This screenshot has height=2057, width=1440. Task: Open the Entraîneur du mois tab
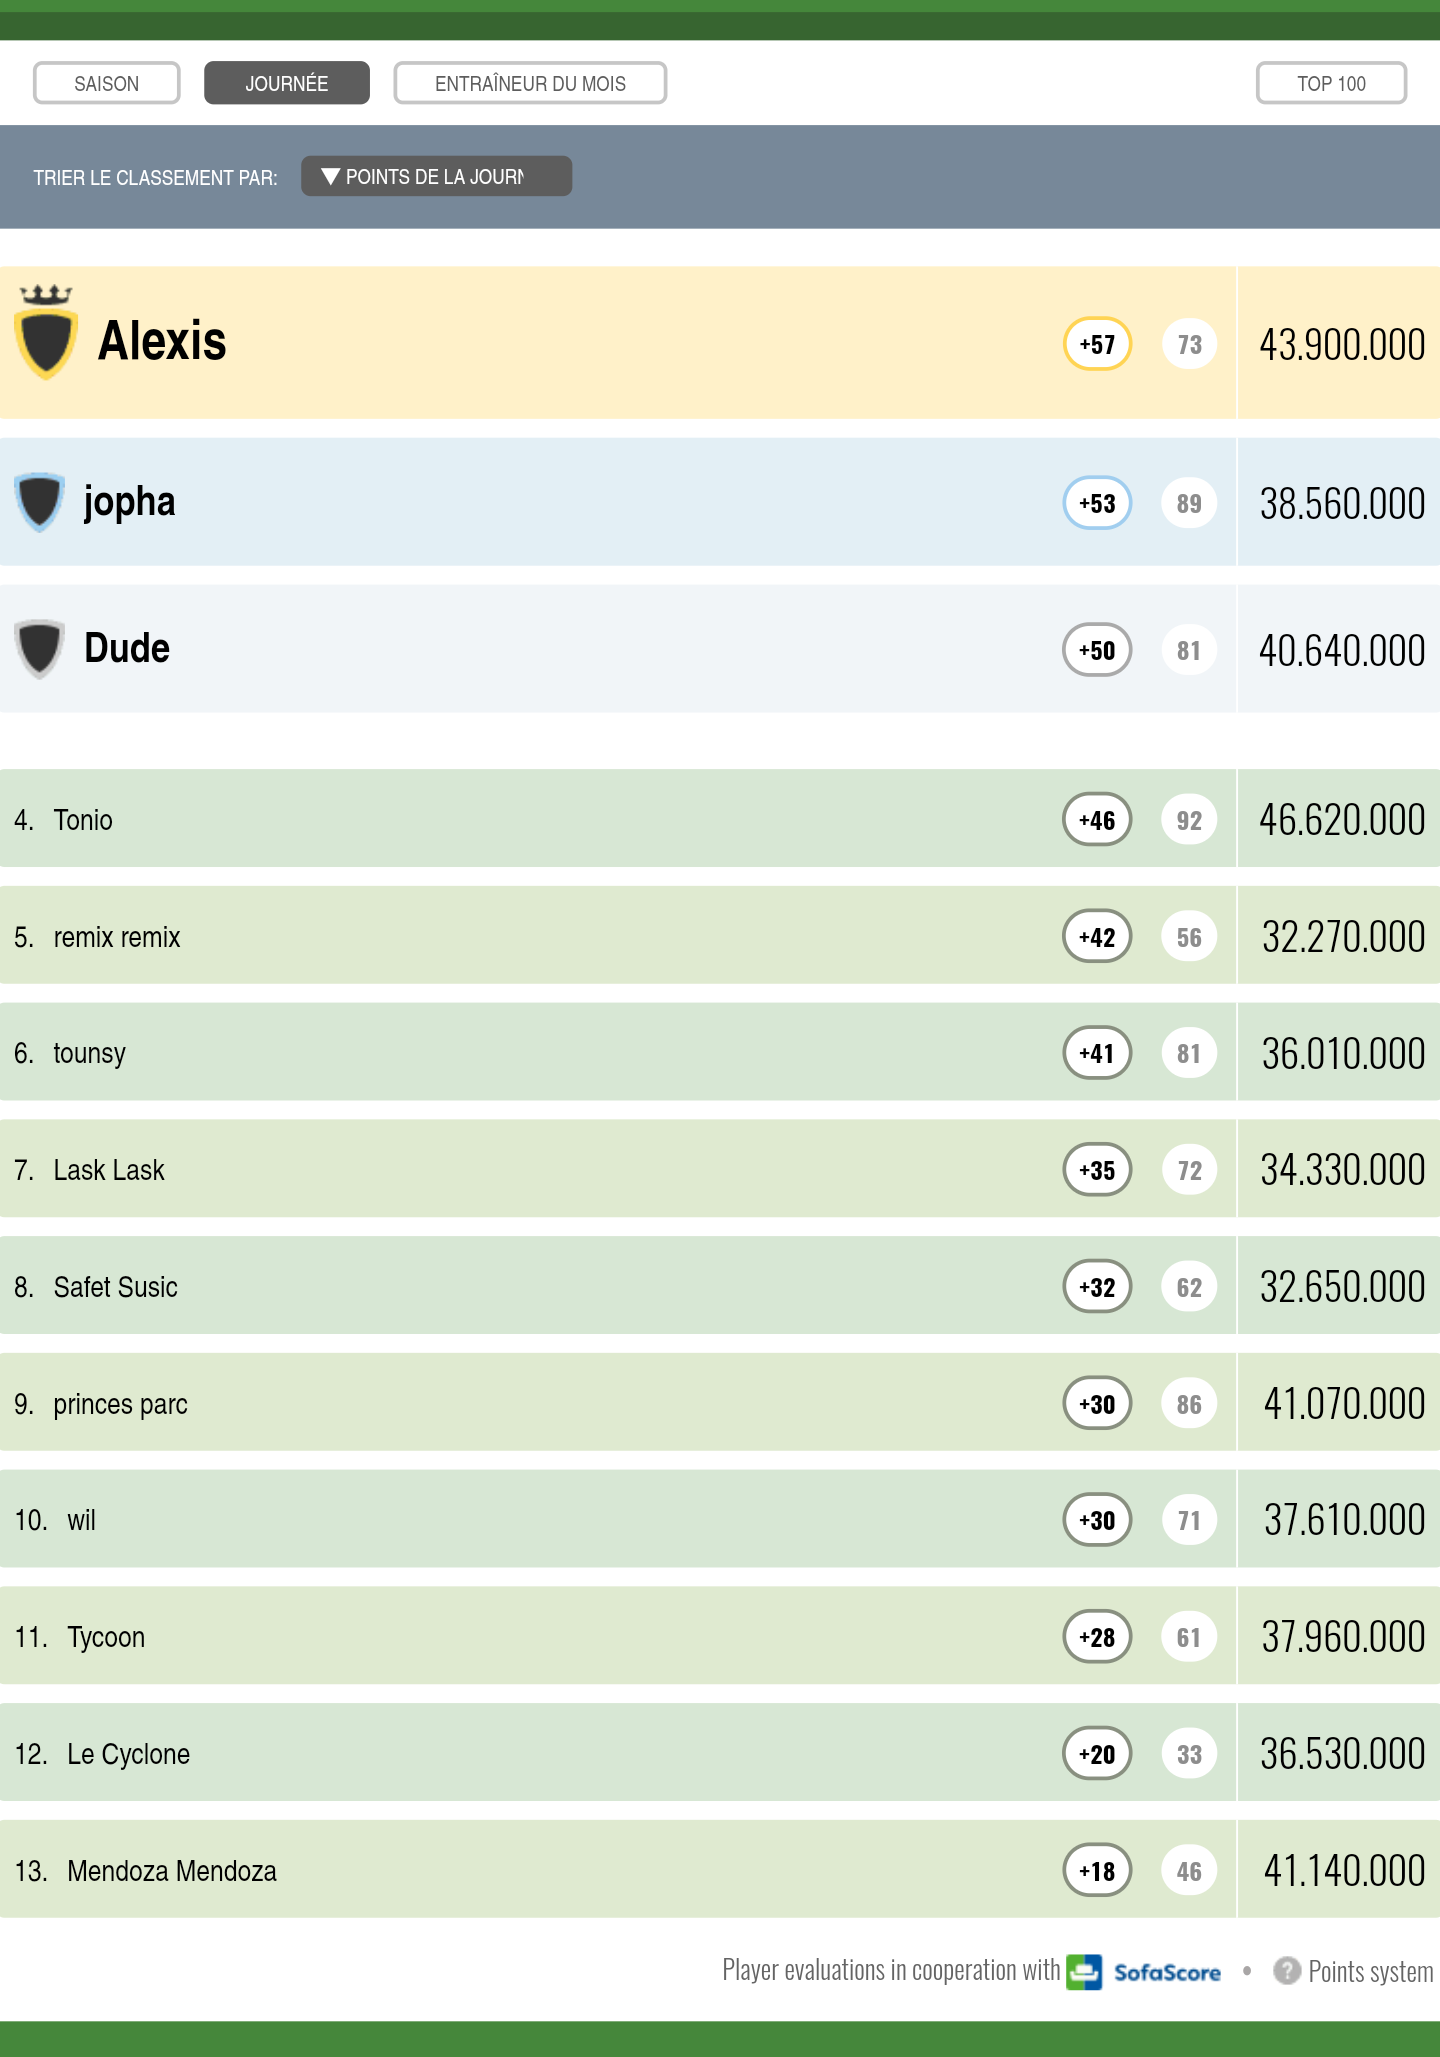pyautogui.click(x=530, y=83)
